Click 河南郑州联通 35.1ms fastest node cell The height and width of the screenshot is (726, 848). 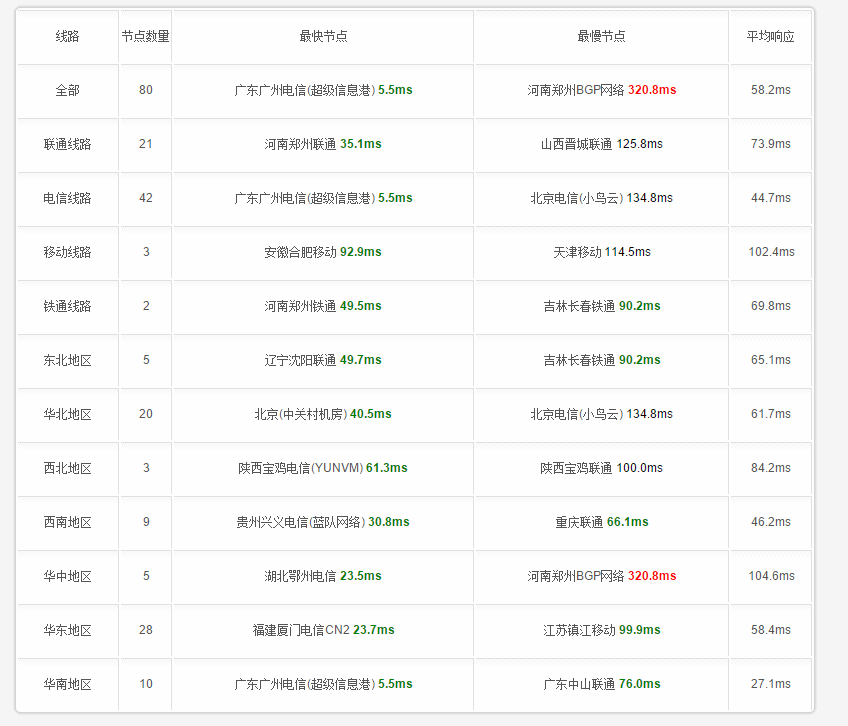coord(323,144)
